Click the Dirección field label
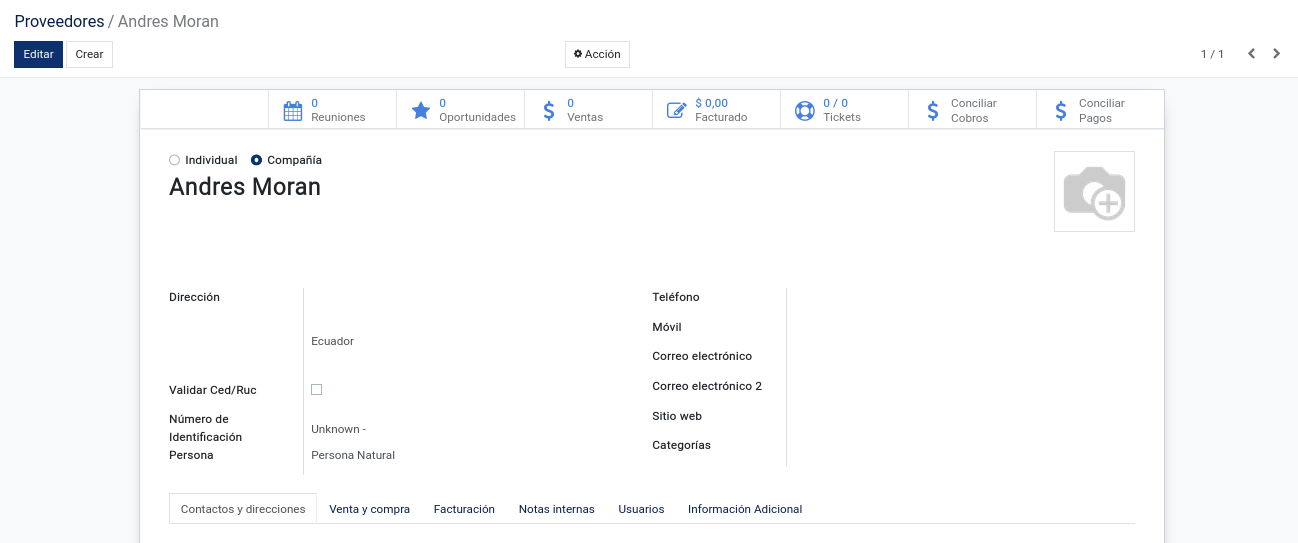The width and height of the screenshot is (1298, 543). point(194,297)
